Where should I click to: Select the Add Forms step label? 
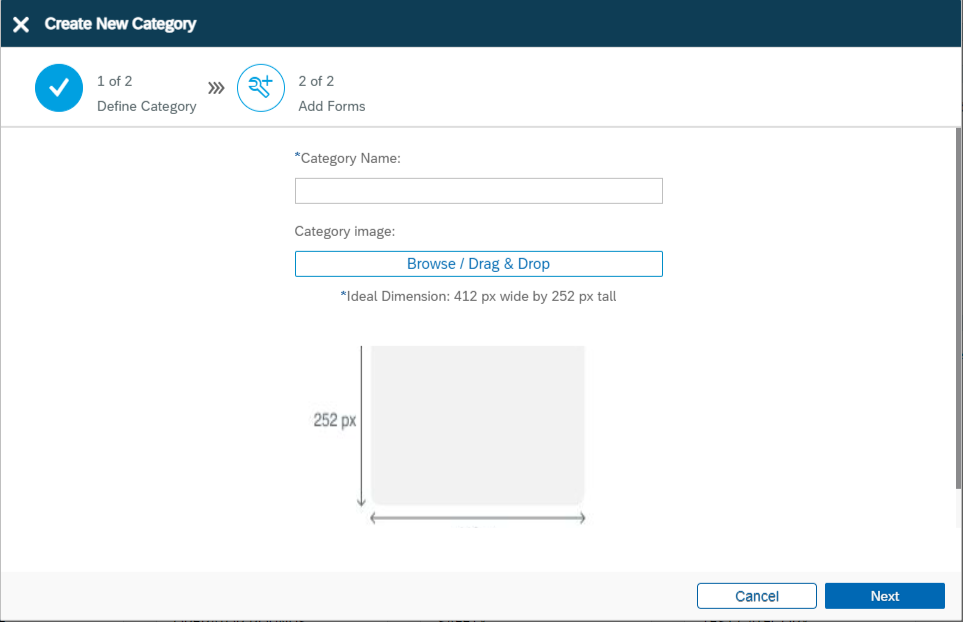(331, 106)
